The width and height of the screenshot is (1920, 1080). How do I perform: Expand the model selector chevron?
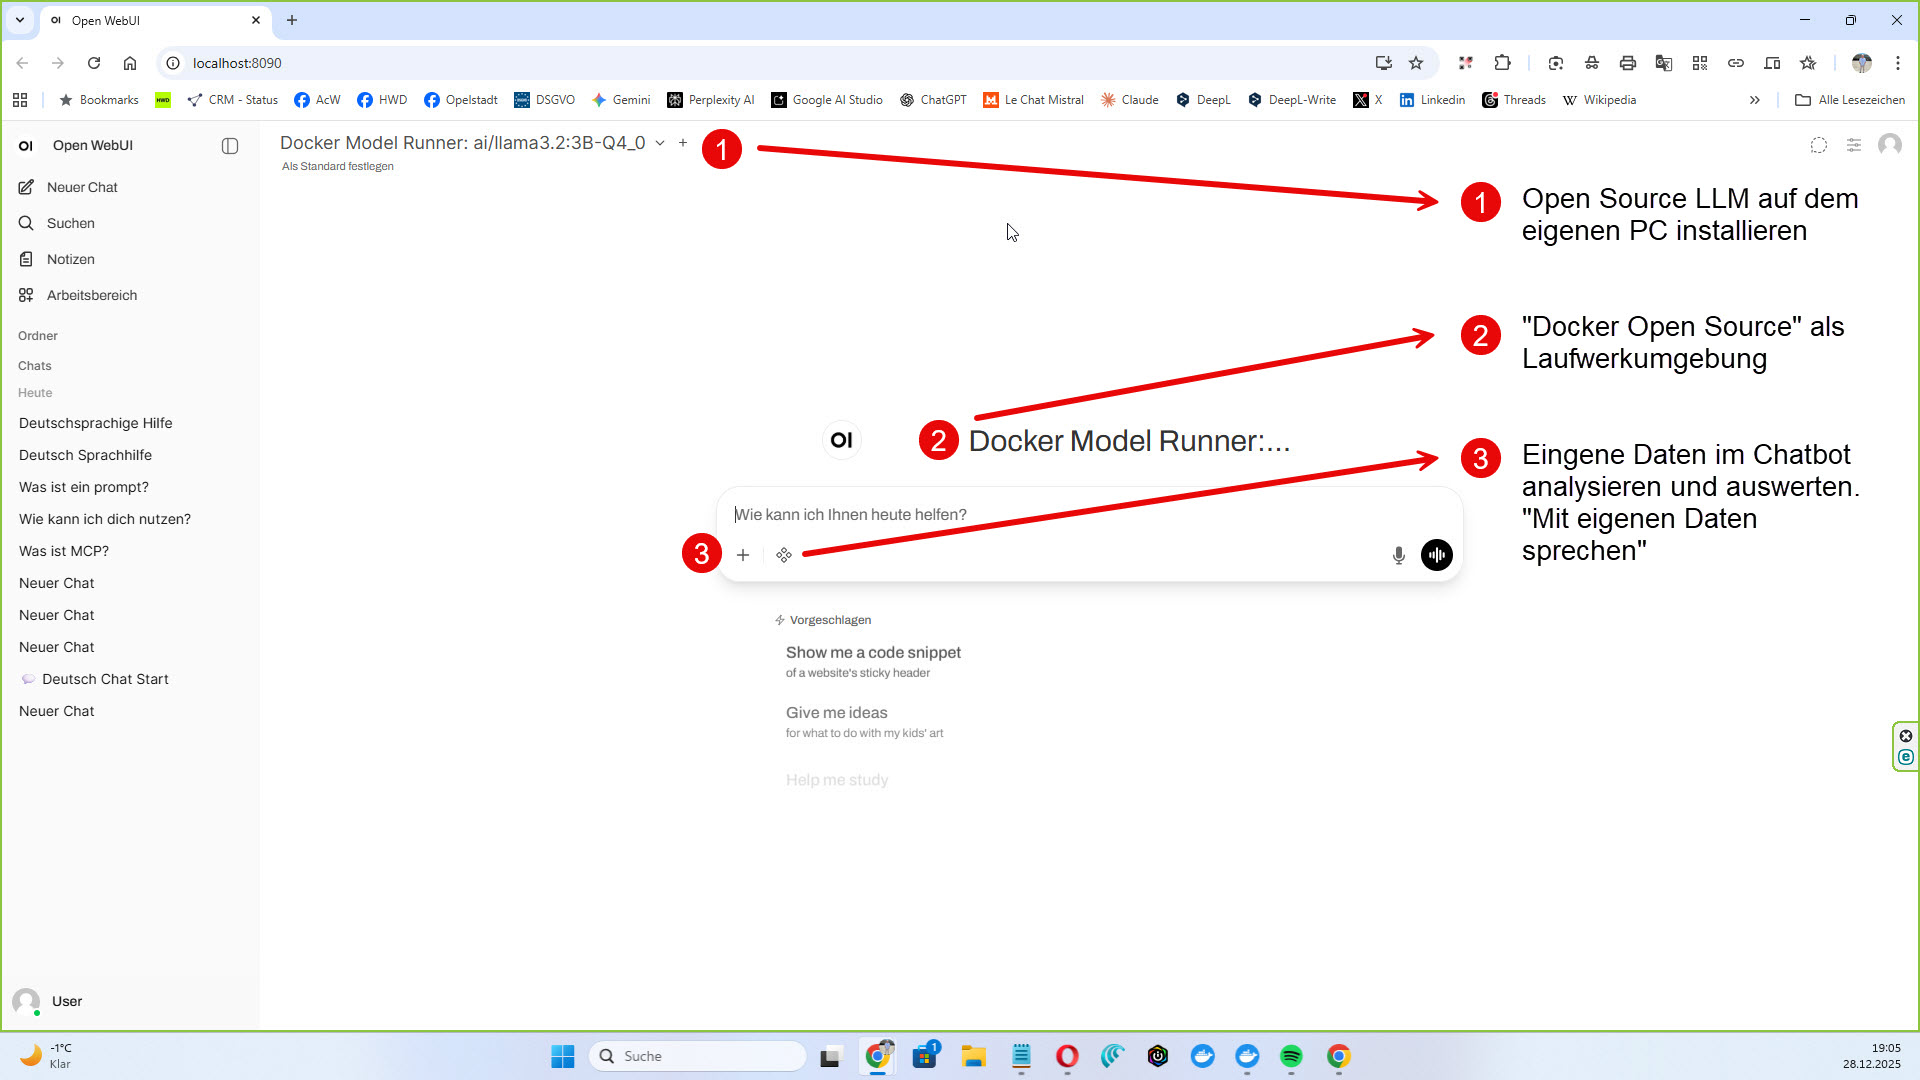[660, 143]
